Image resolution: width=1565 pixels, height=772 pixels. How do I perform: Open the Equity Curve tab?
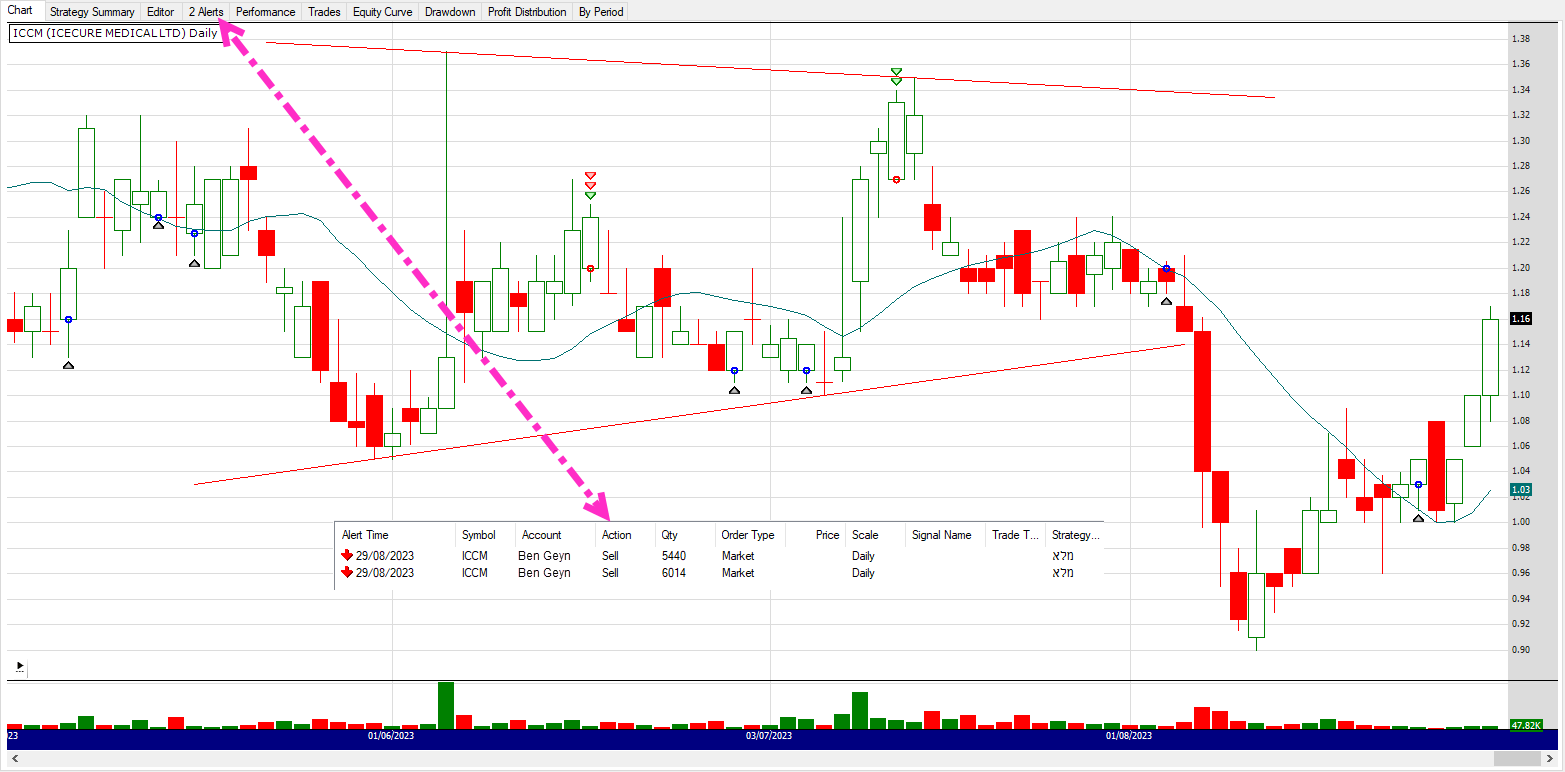click(x=383, y=12)
